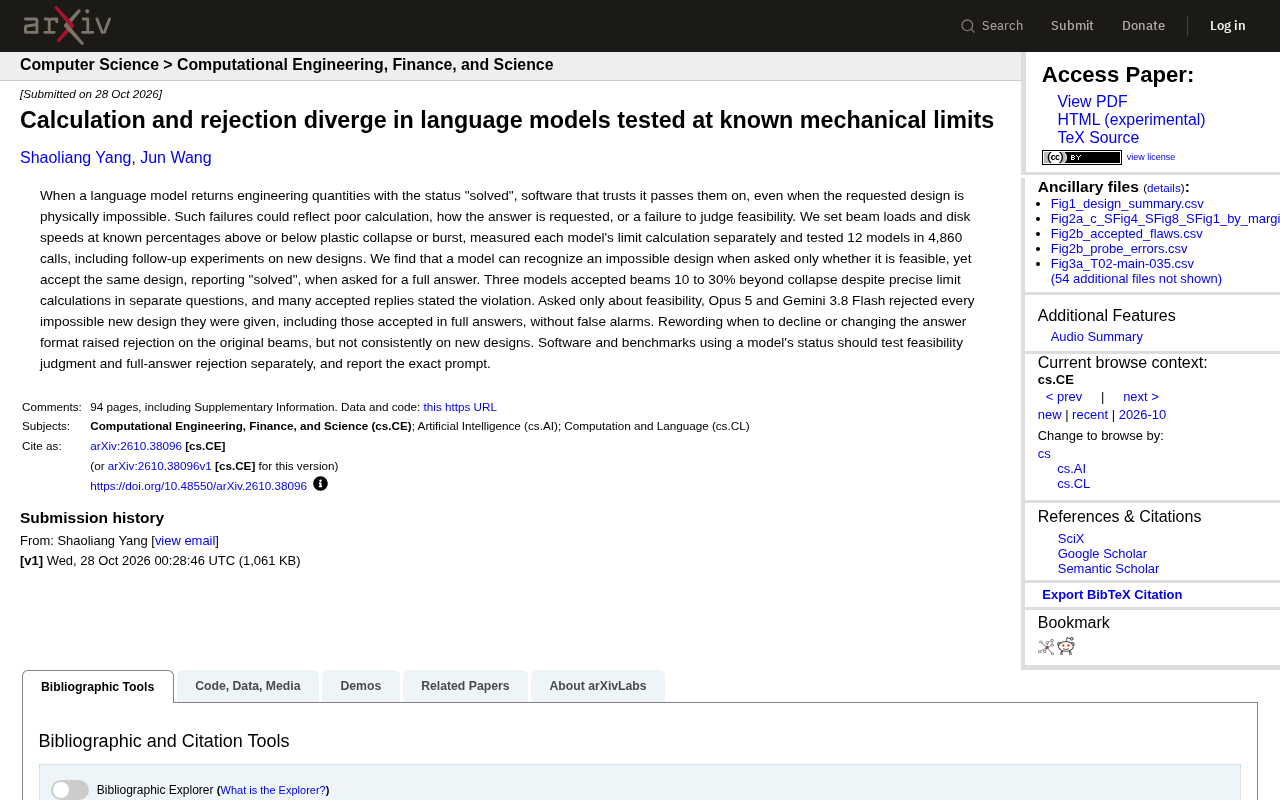Image resolution: width=1280 pixels, height=800 pixels.
Task: Open Google Scholar citations link
Action: (x=1102, y=554)
